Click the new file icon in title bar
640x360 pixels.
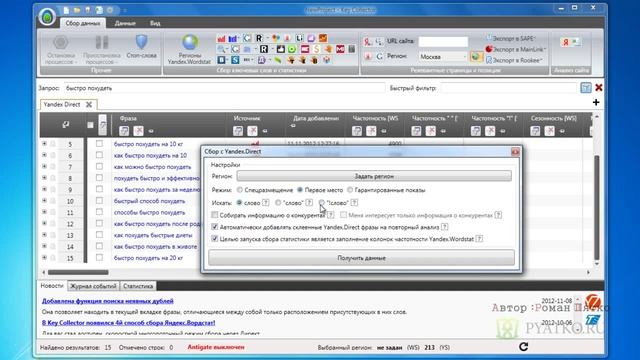coord(66,10)
